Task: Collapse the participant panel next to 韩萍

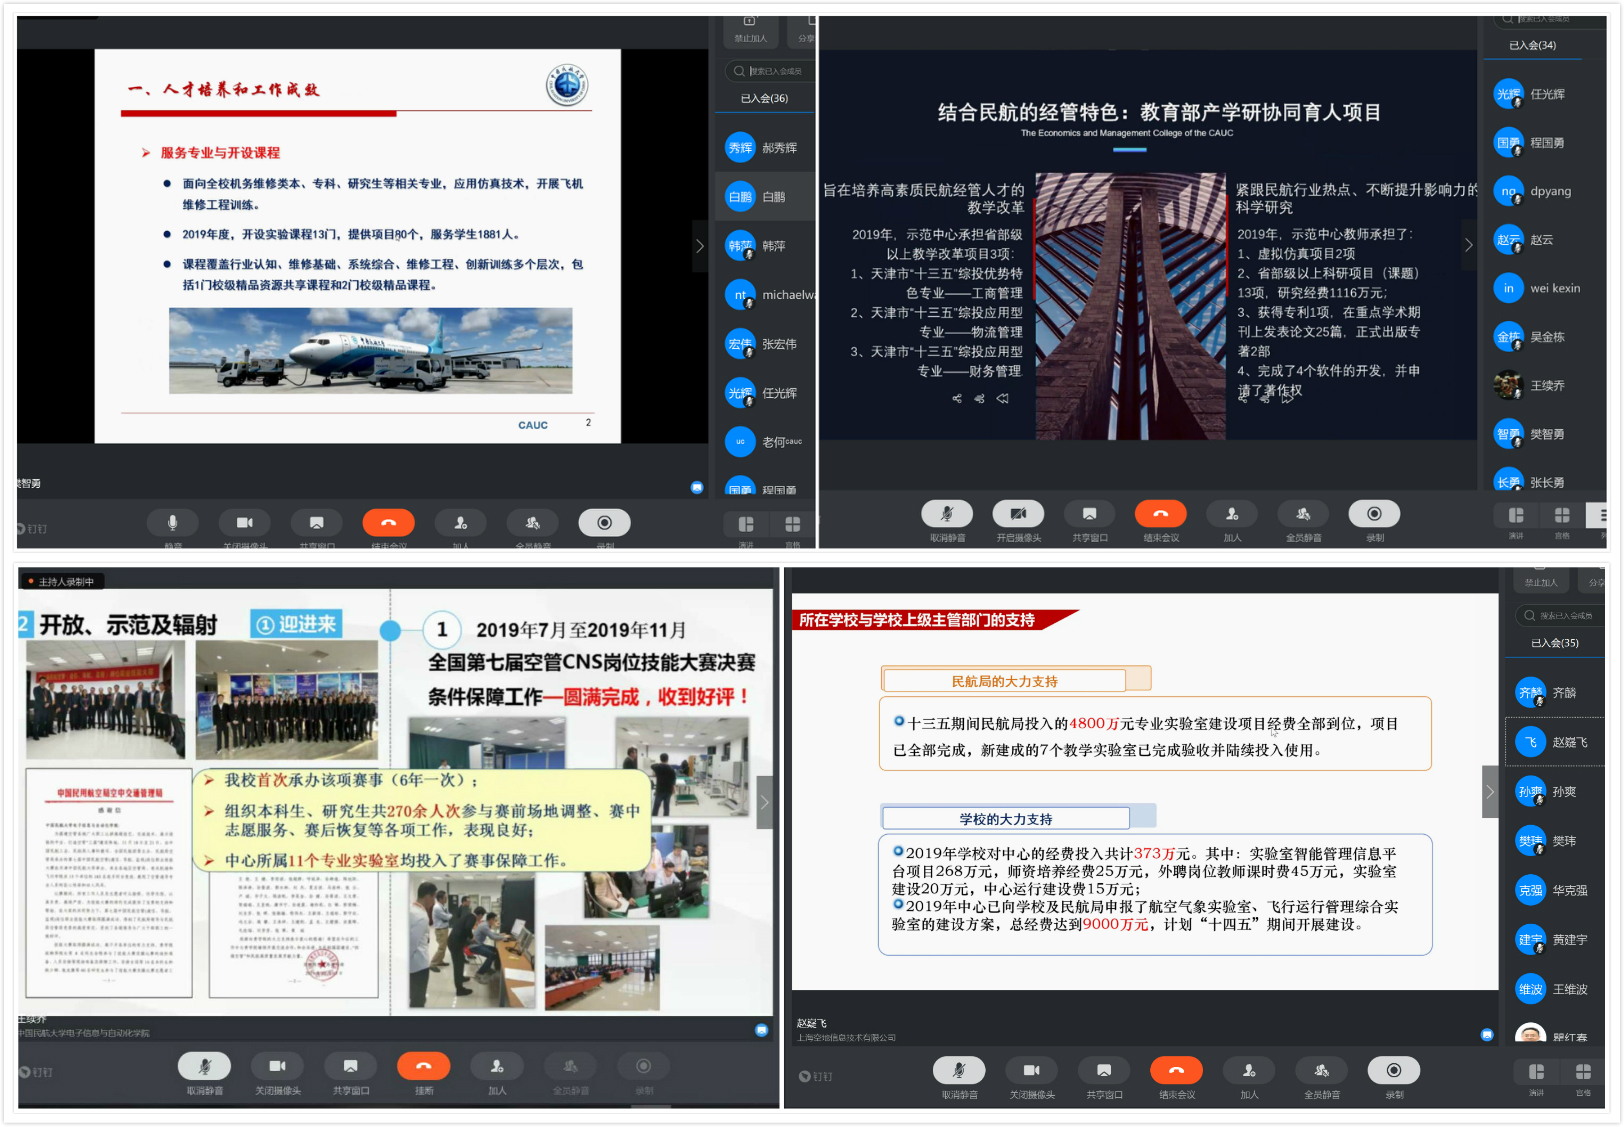Action: pyautogui.click(x=700, y=246)
